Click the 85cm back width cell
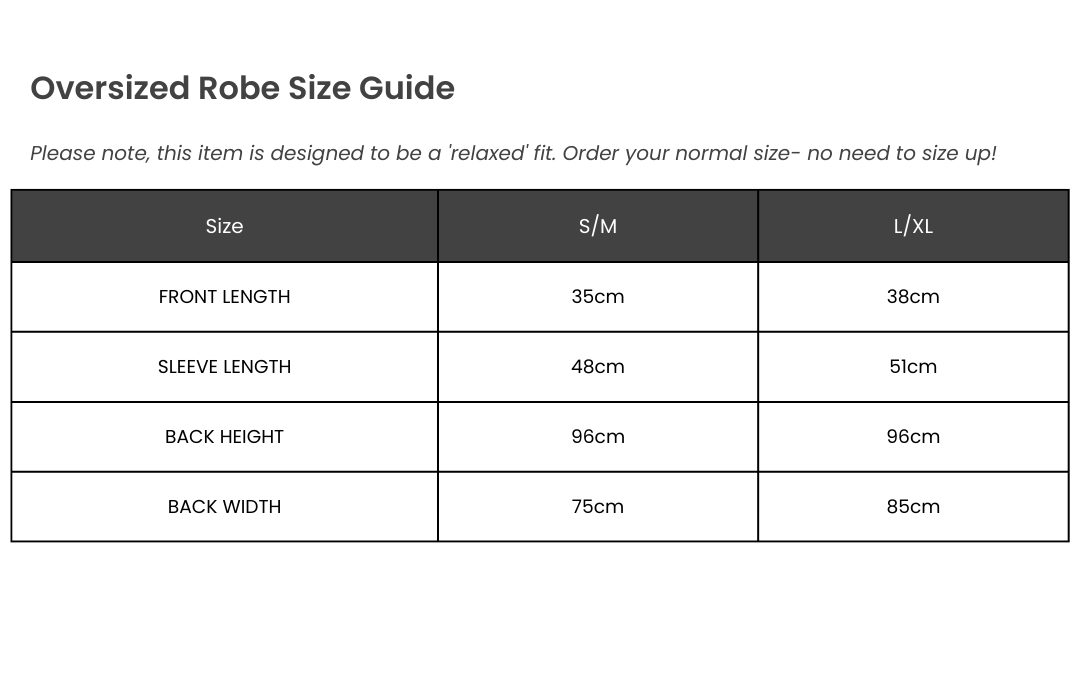Screen dimensions: 1080x700 913,507
